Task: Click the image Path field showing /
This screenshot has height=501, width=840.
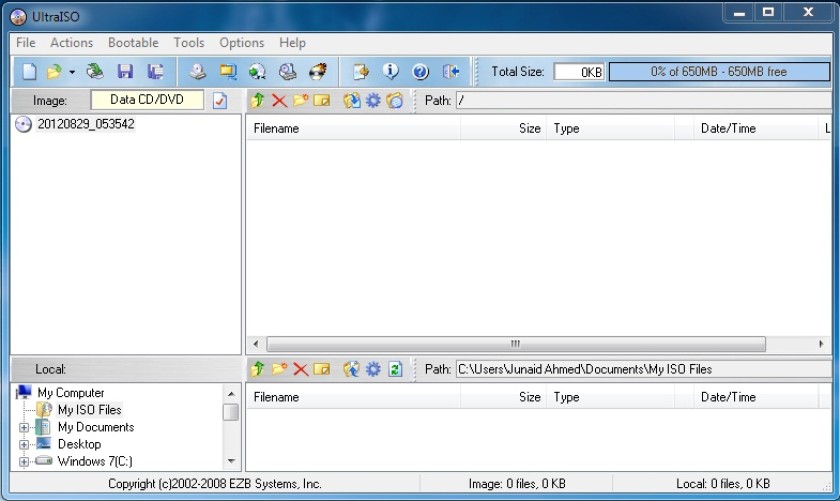Action: [643, 100]
